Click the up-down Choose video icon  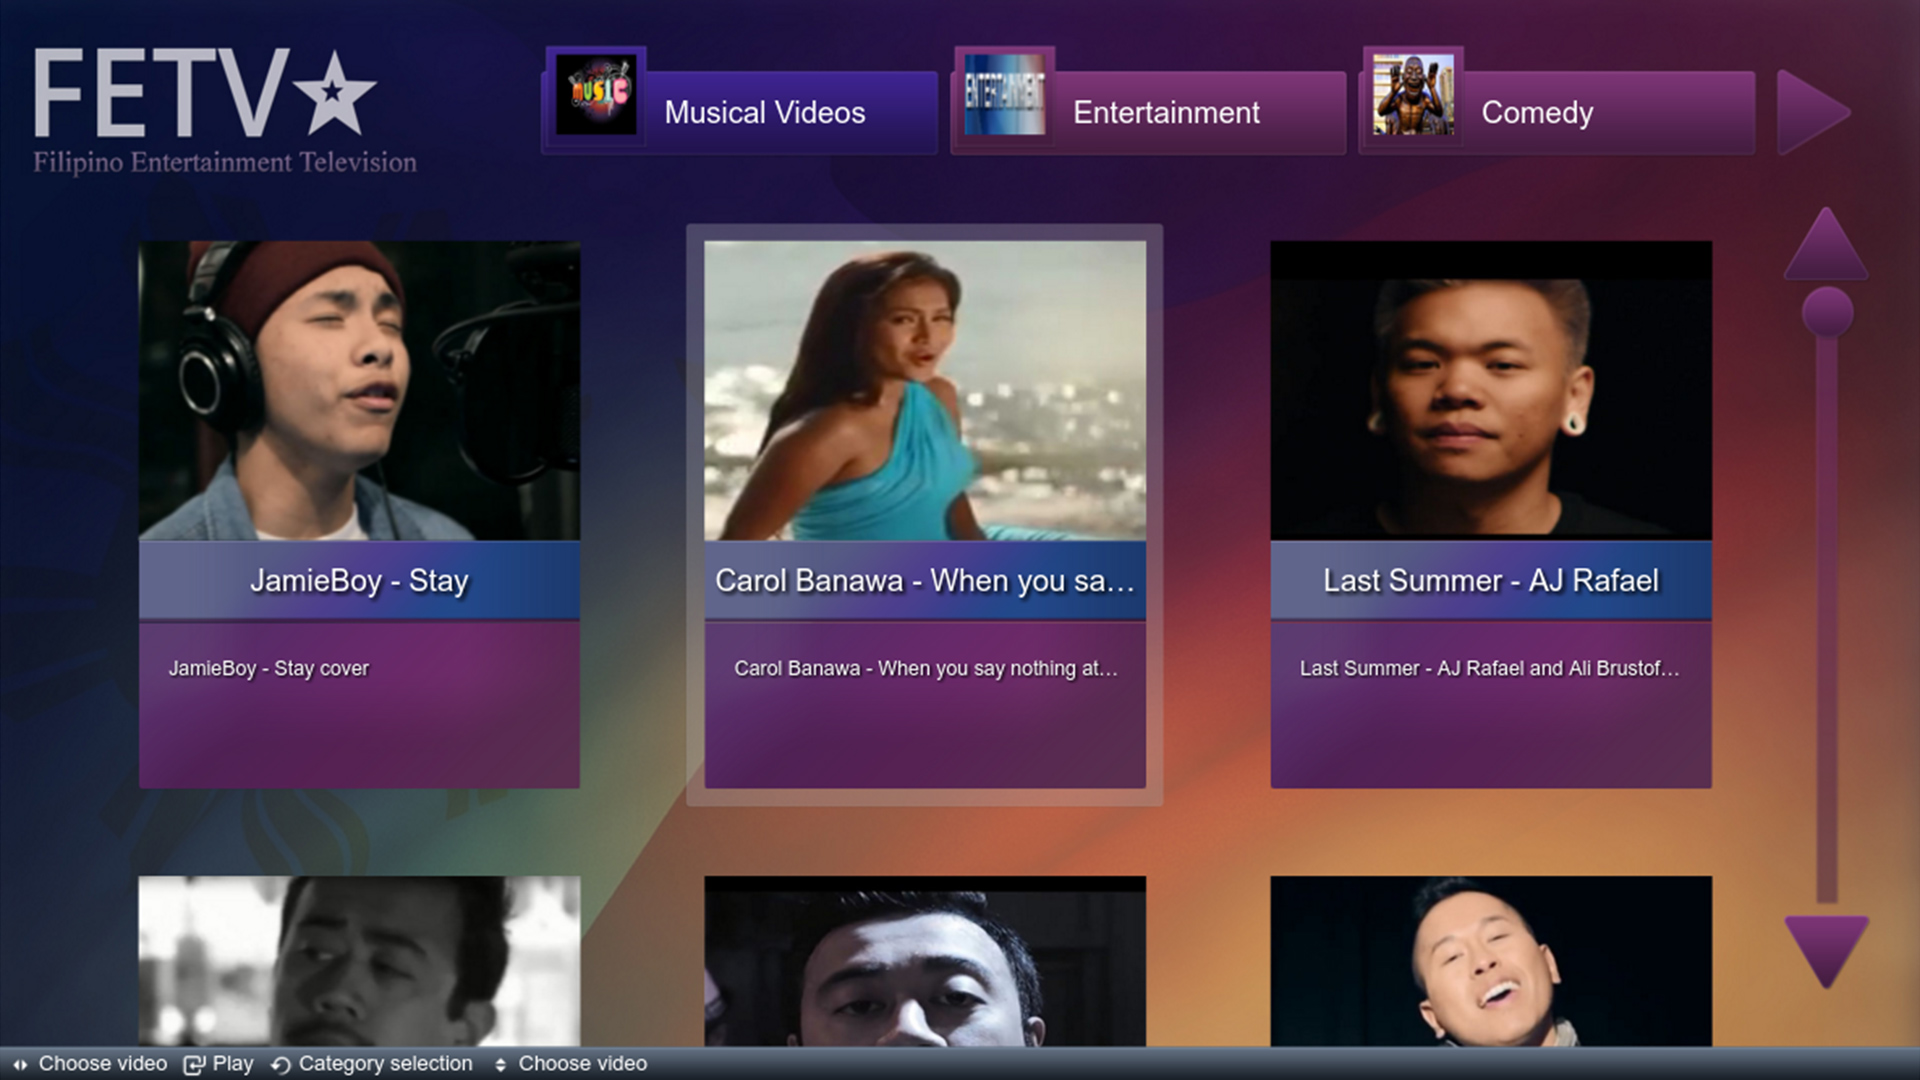click(x=502, y=1065)
